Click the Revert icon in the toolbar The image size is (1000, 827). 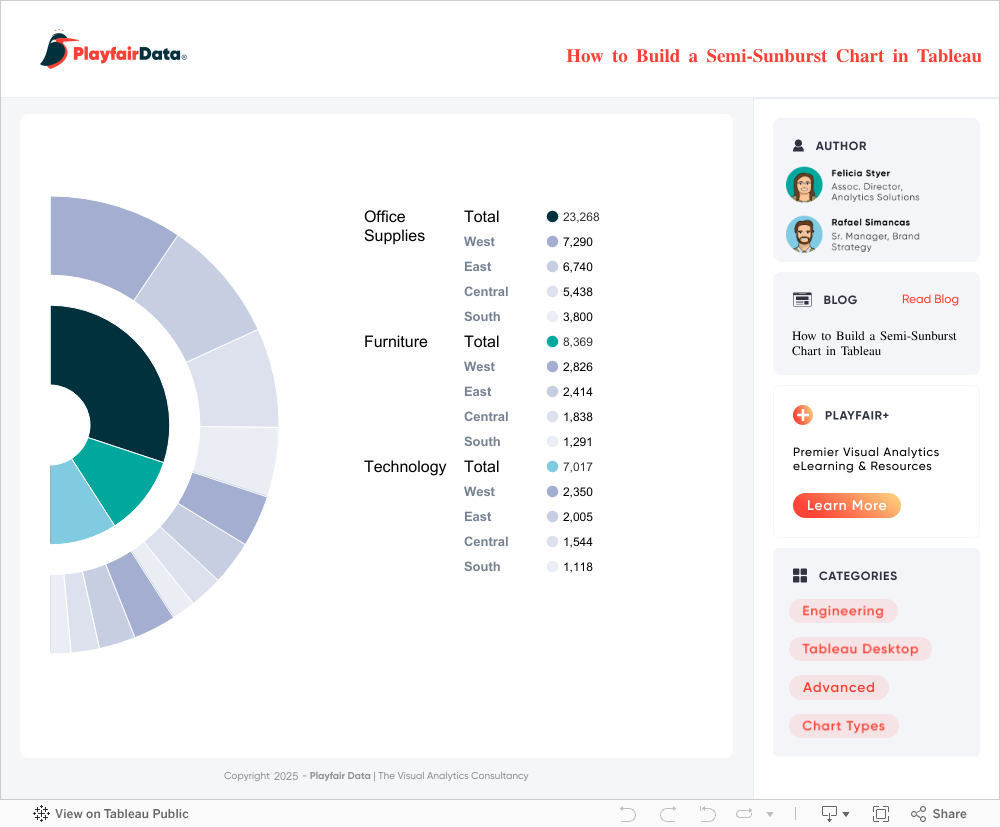point(707,814)
